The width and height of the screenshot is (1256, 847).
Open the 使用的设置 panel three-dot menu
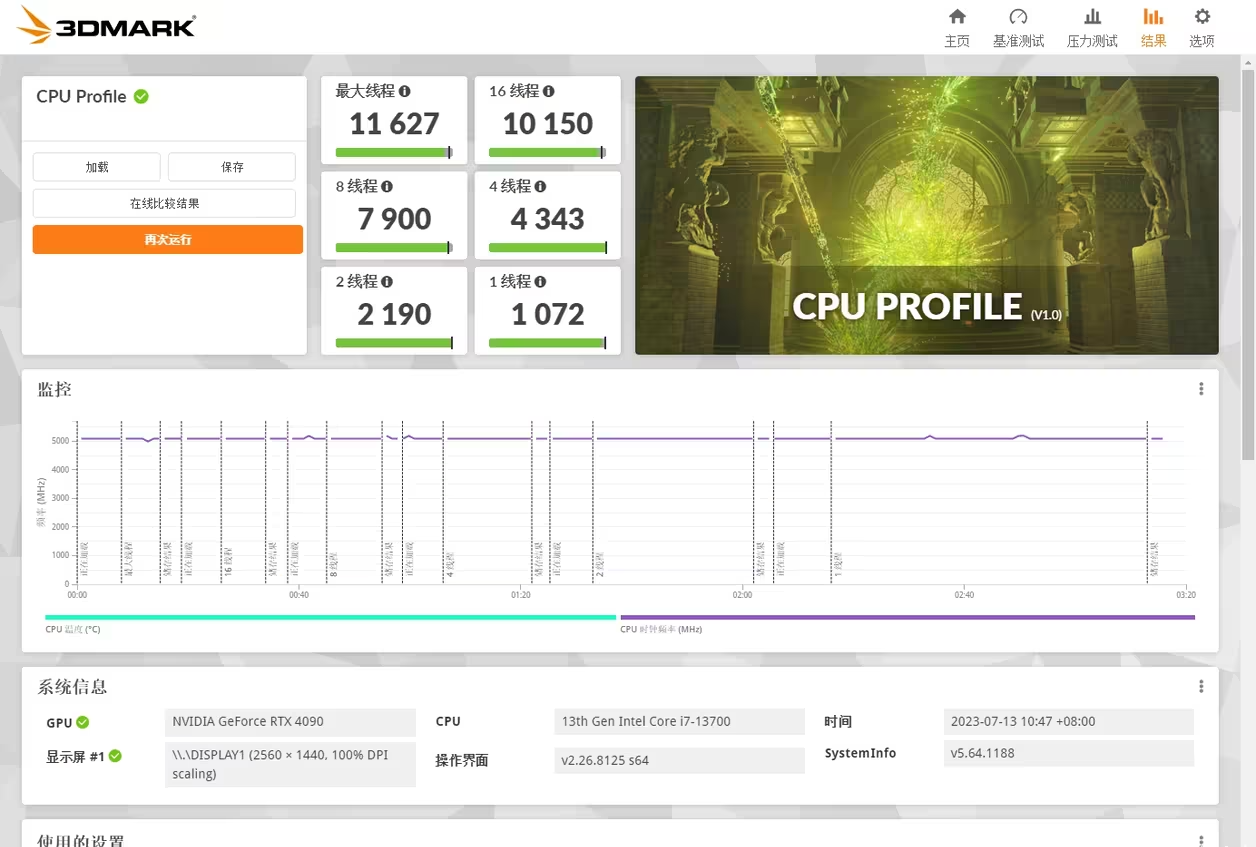pos(1201,841)
